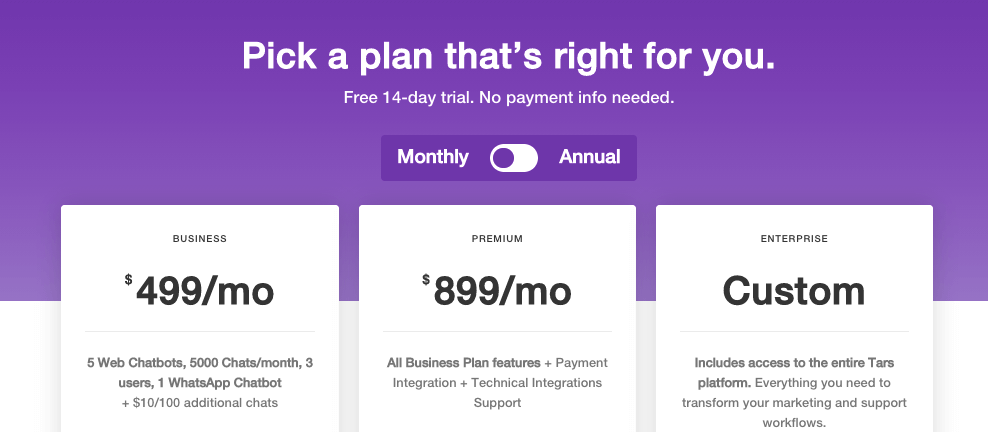This screenshot has width=988, height=432.
Task: Click "Includes access to the entire Tars" text
Action: tap(794, 362)
